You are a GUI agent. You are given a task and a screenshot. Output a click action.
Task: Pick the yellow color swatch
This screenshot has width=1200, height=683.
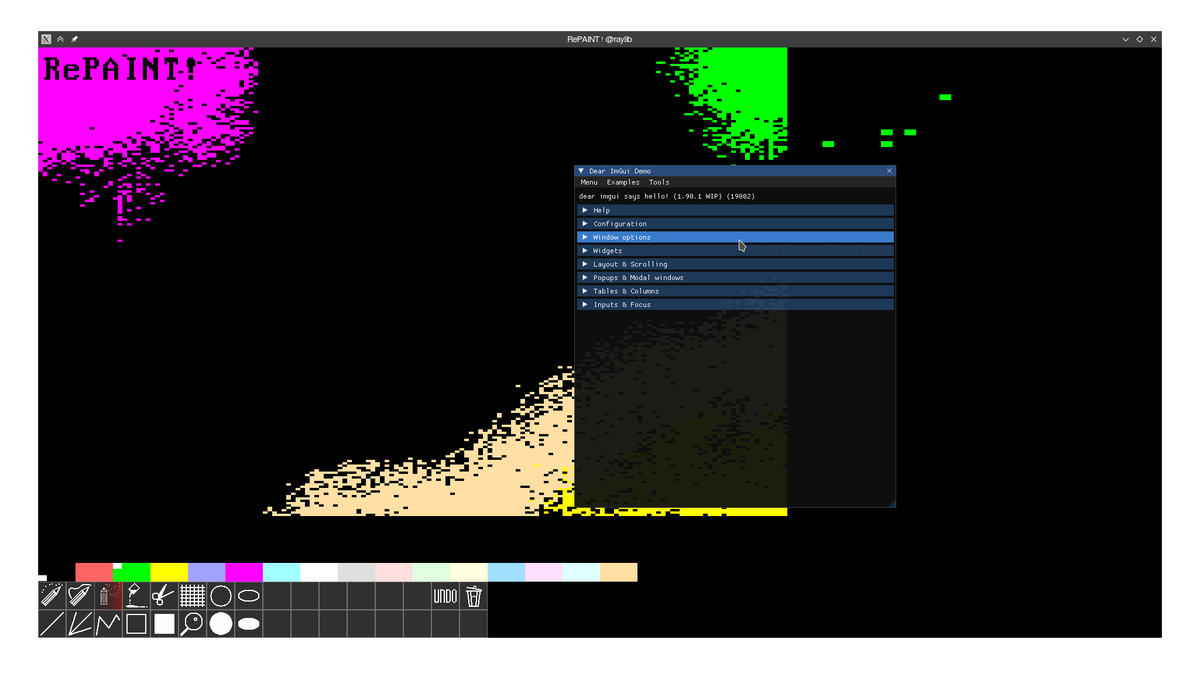coord(169,572)
